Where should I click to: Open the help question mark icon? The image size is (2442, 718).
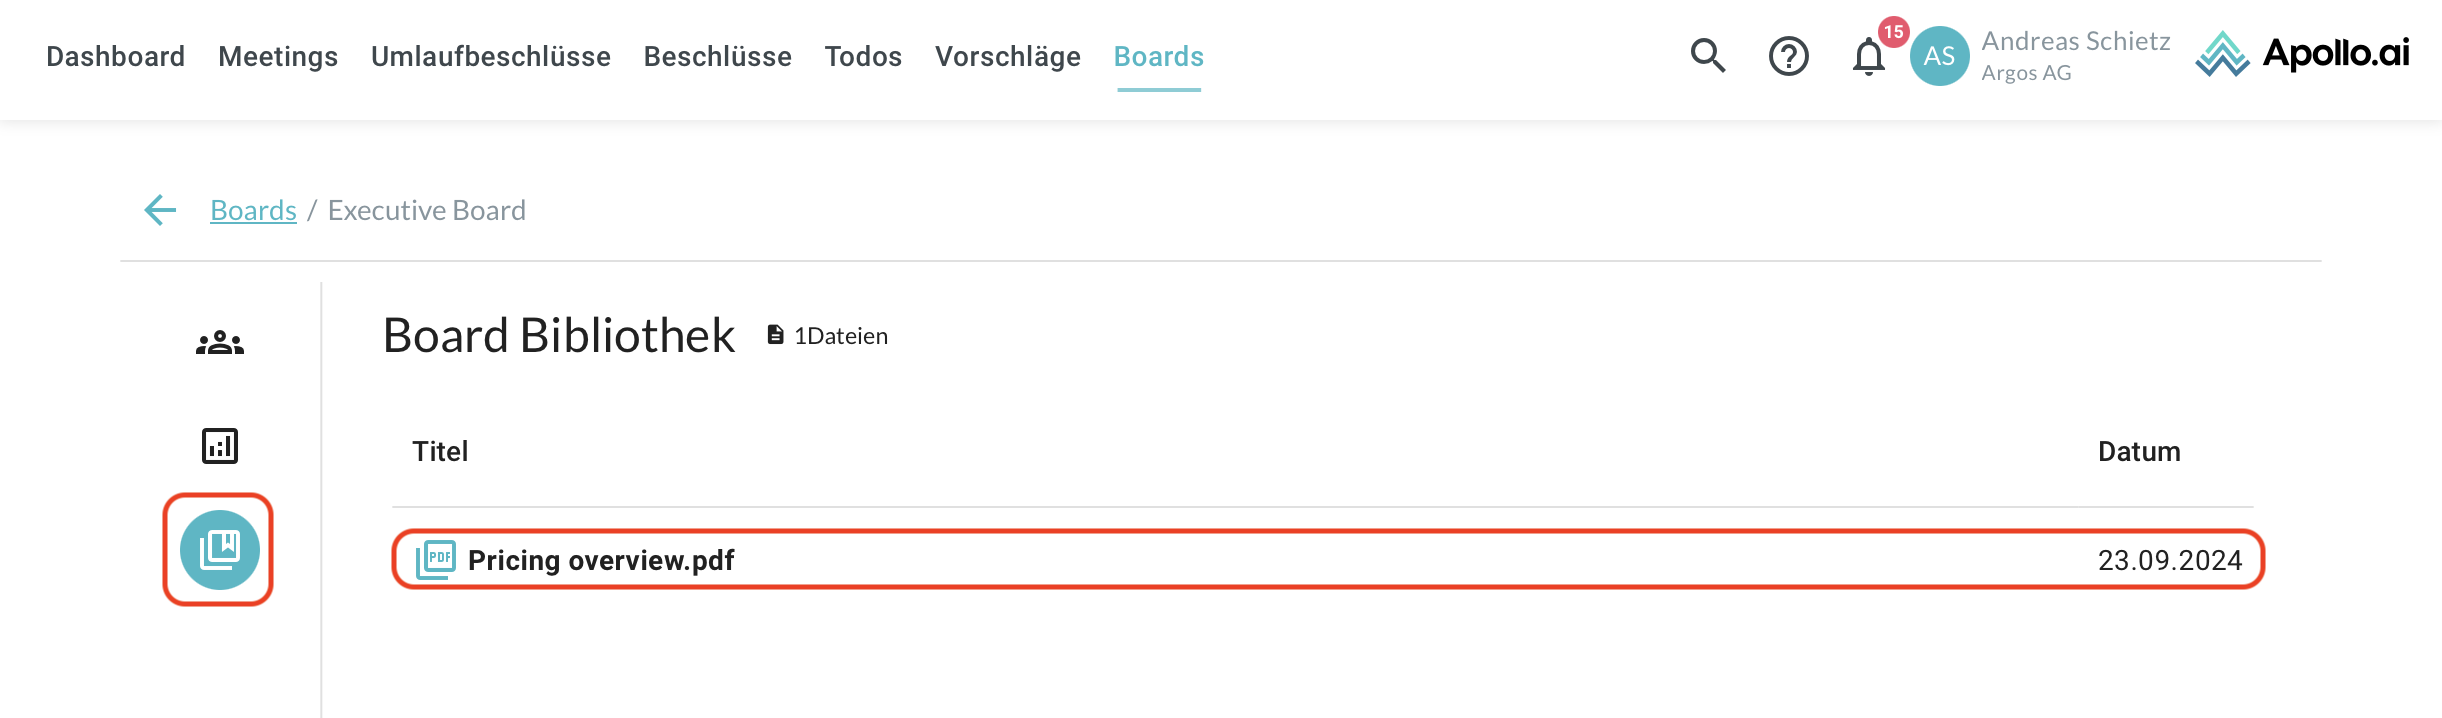1788,56
